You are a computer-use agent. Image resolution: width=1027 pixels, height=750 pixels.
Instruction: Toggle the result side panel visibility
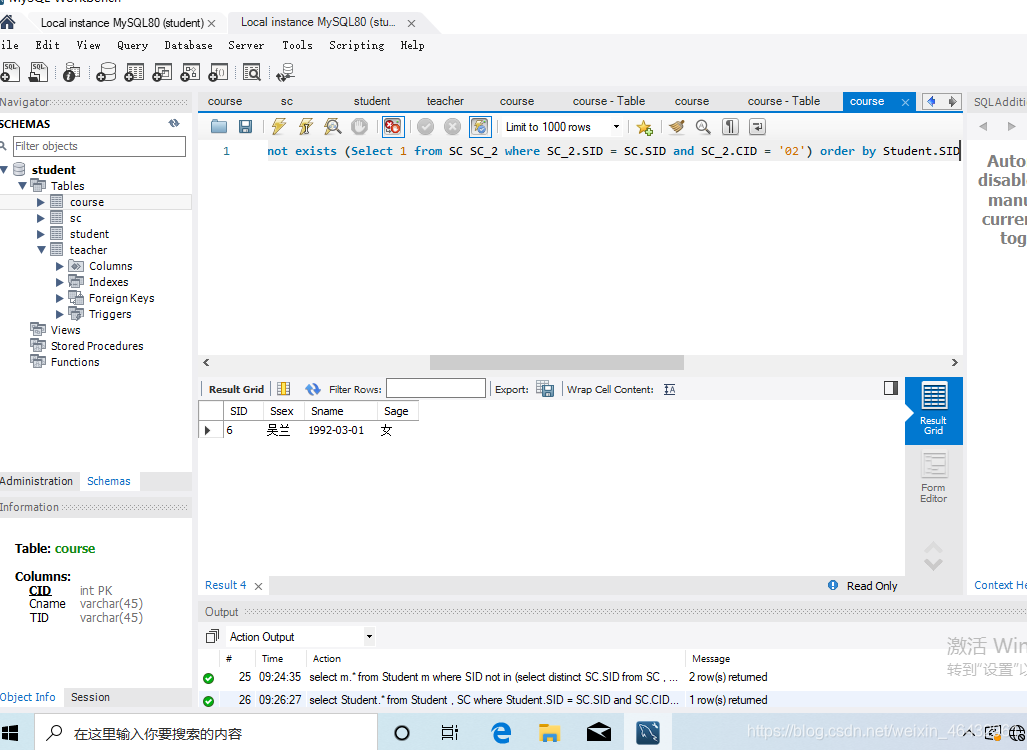pyautogui.click(x=891, y=388)
